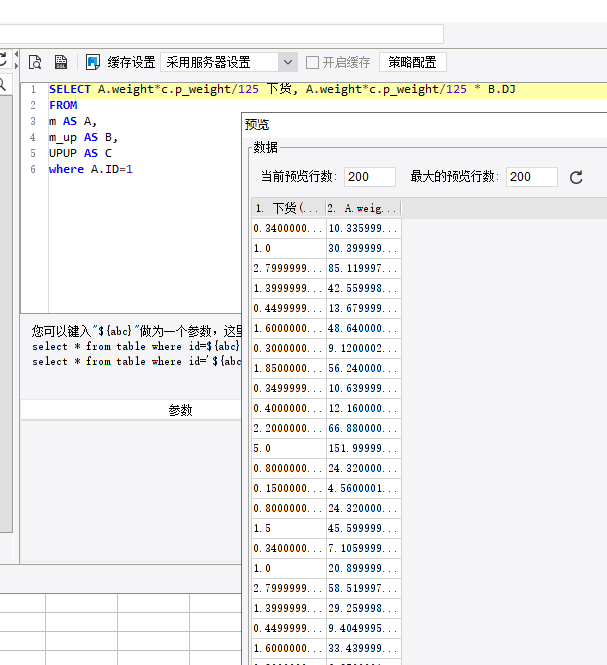Click cell 9.1200002... in preview table
607x665 pixels.
coord(364,348)
